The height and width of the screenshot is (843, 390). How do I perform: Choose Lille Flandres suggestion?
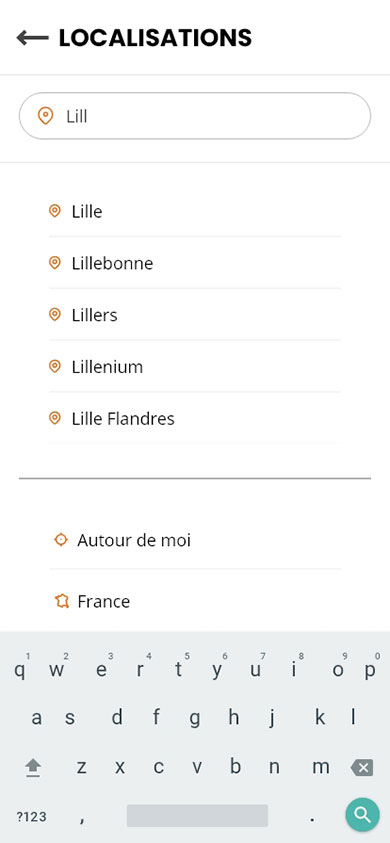pos(195,418)
